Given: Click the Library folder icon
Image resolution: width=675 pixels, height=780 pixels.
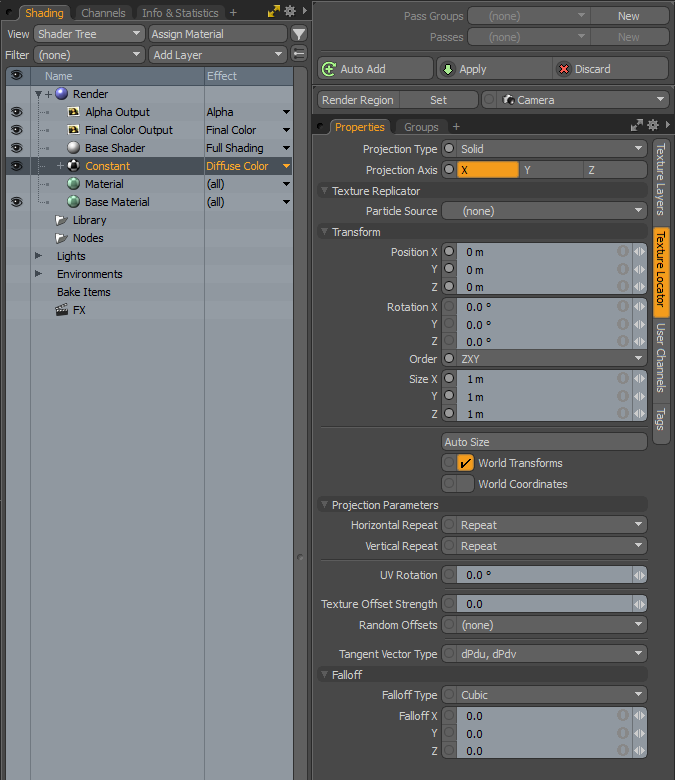Looking at the screenshot, I should (62, 220).
